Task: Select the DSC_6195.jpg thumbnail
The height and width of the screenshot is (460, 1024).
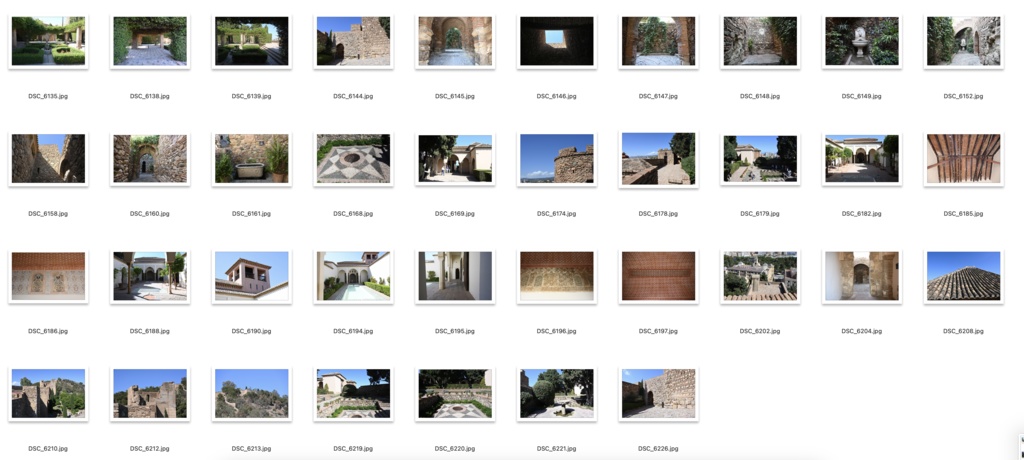Action: click(455, 276)
